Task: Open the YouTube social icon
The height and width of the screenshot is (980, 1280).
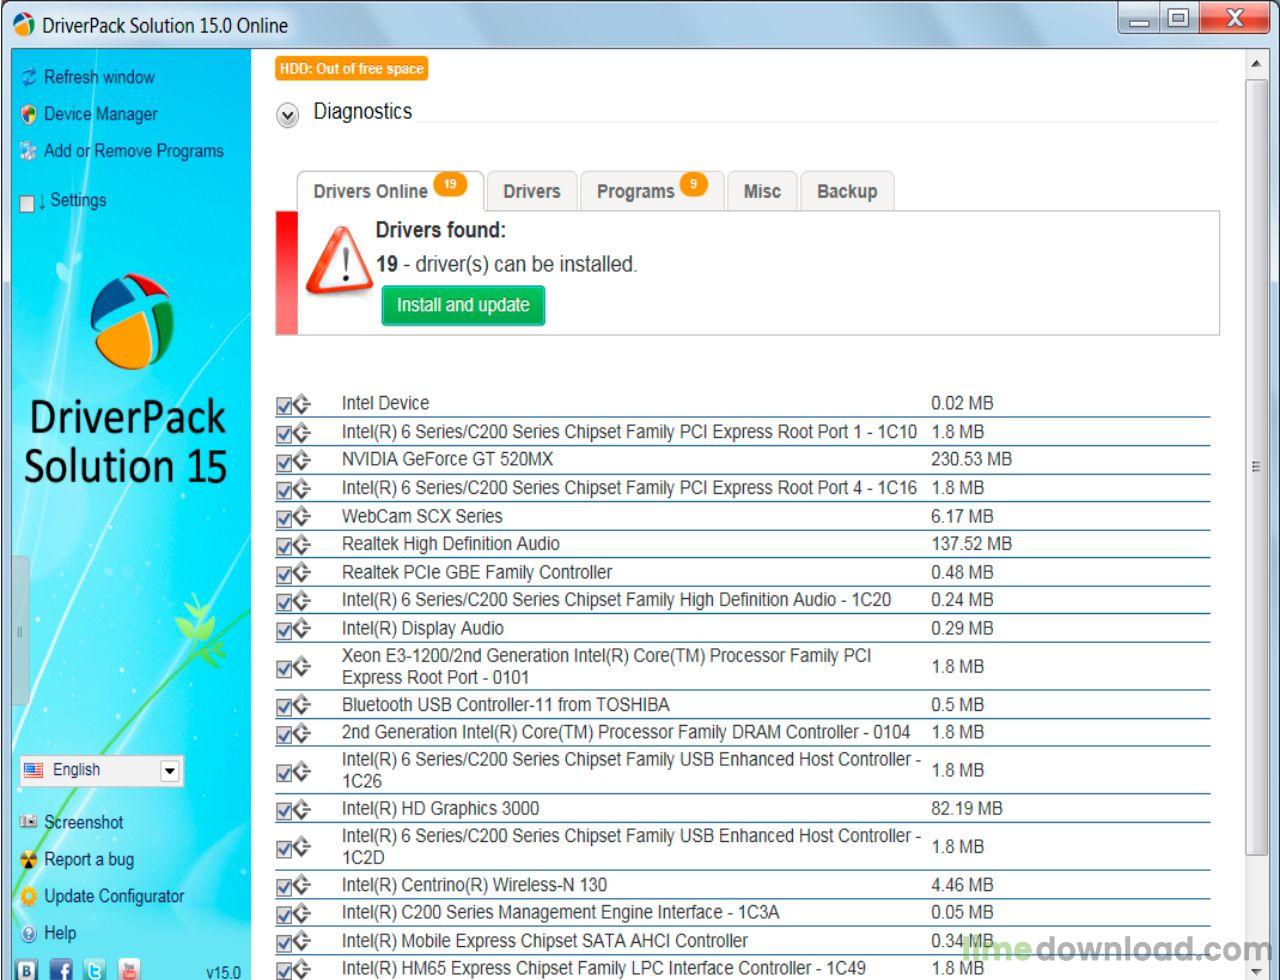Action: (x=129, y=969)
